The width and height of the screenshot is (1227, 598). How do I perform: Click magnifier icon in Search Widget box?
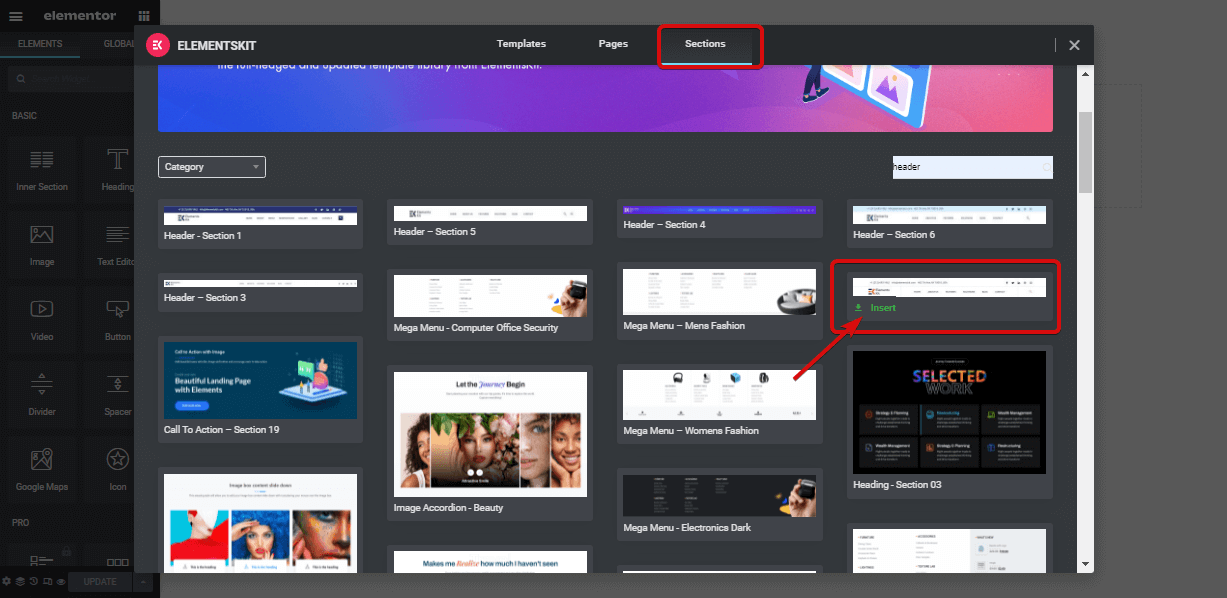pyautogui.click(x=22, y=79)
